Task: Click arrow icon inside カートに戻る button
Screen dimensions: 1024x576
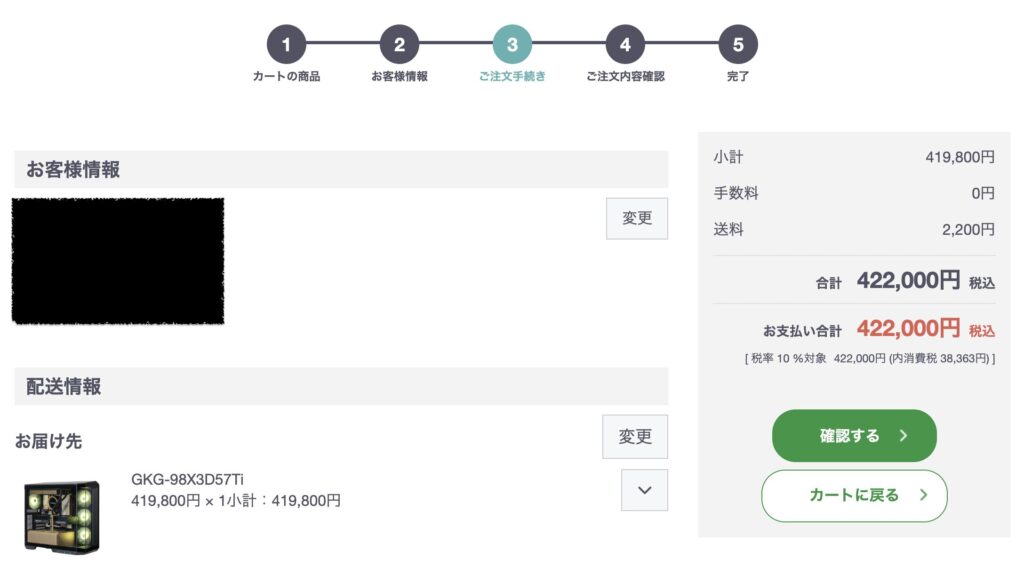Action: click(923, 495)
